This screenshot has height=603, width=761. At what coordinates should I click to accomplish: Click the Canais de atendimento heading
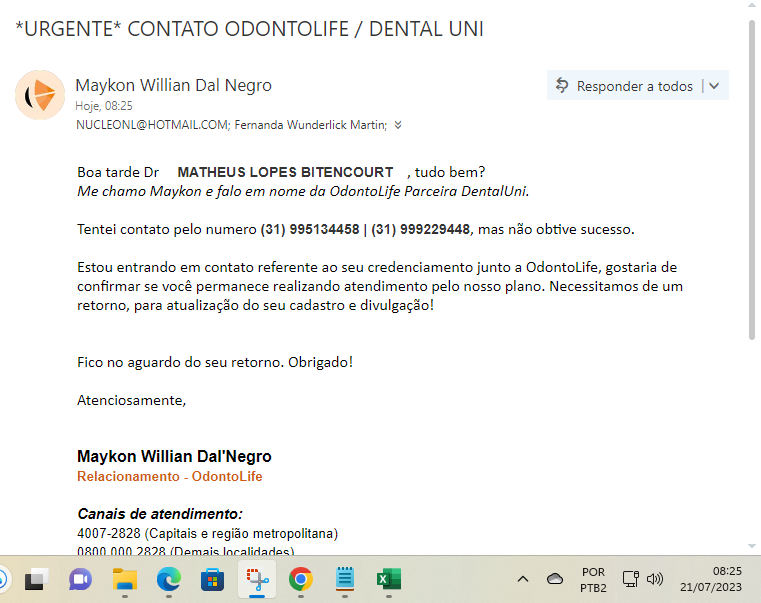[160, 514]
